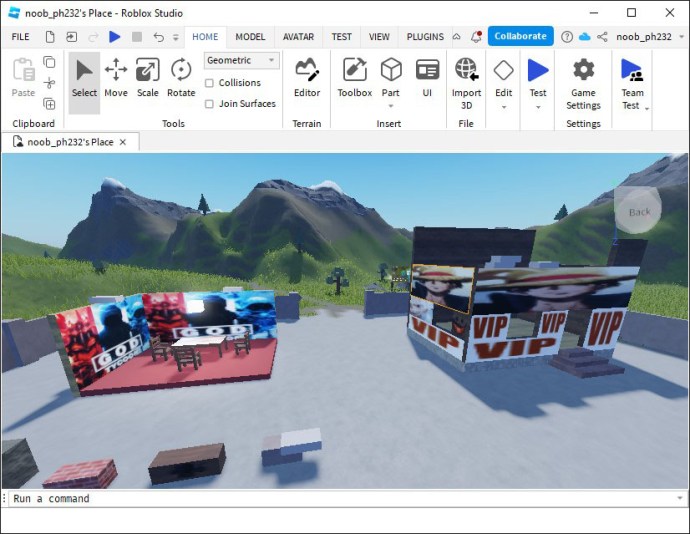Click the Duplicate icon in Clipboard group
Image resolution: width=690 pixels, height=534 pixels.
coord(49,104)
